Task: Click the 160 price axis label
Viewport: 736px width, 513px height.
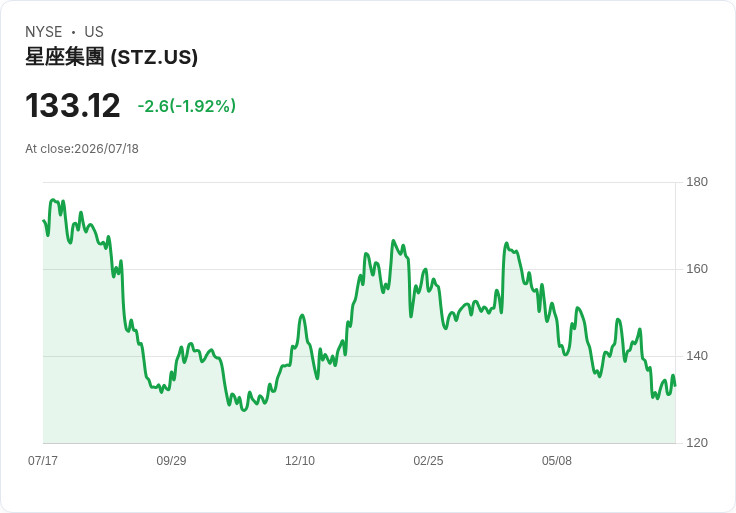Action: 697,269
